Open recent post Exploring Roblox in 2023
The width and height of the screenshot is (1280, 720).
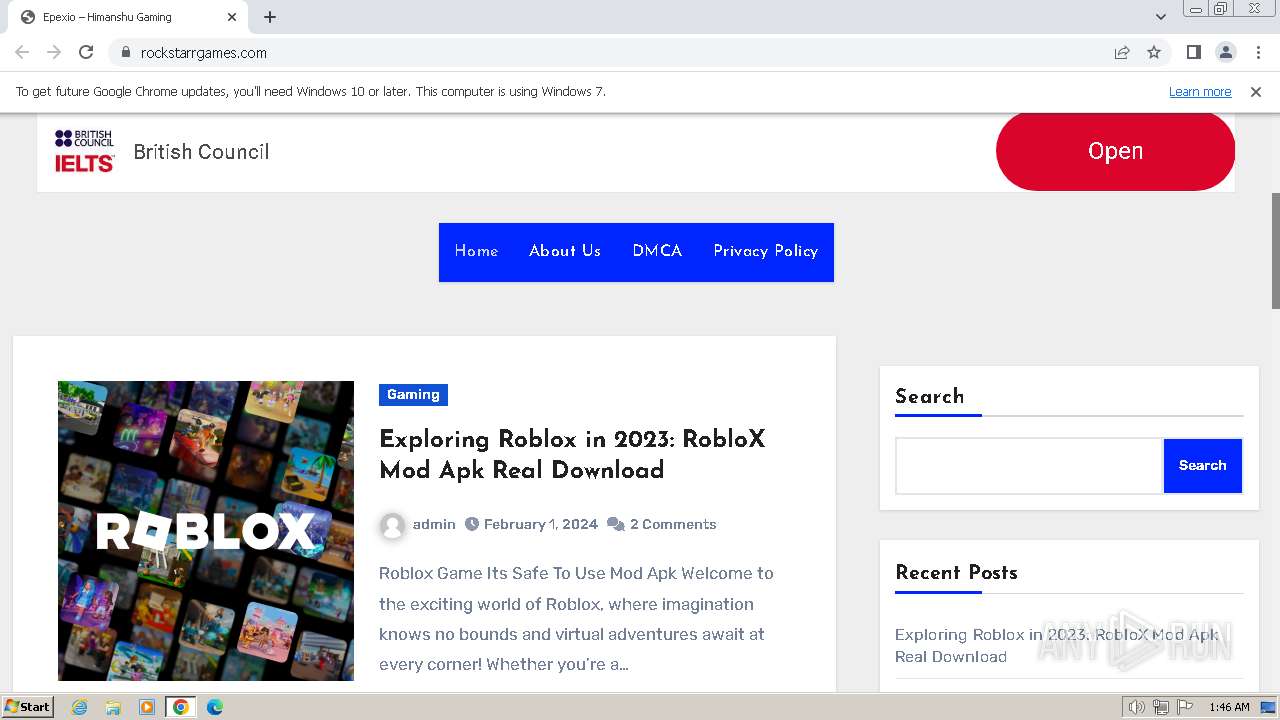click(x=1057, y=645)
